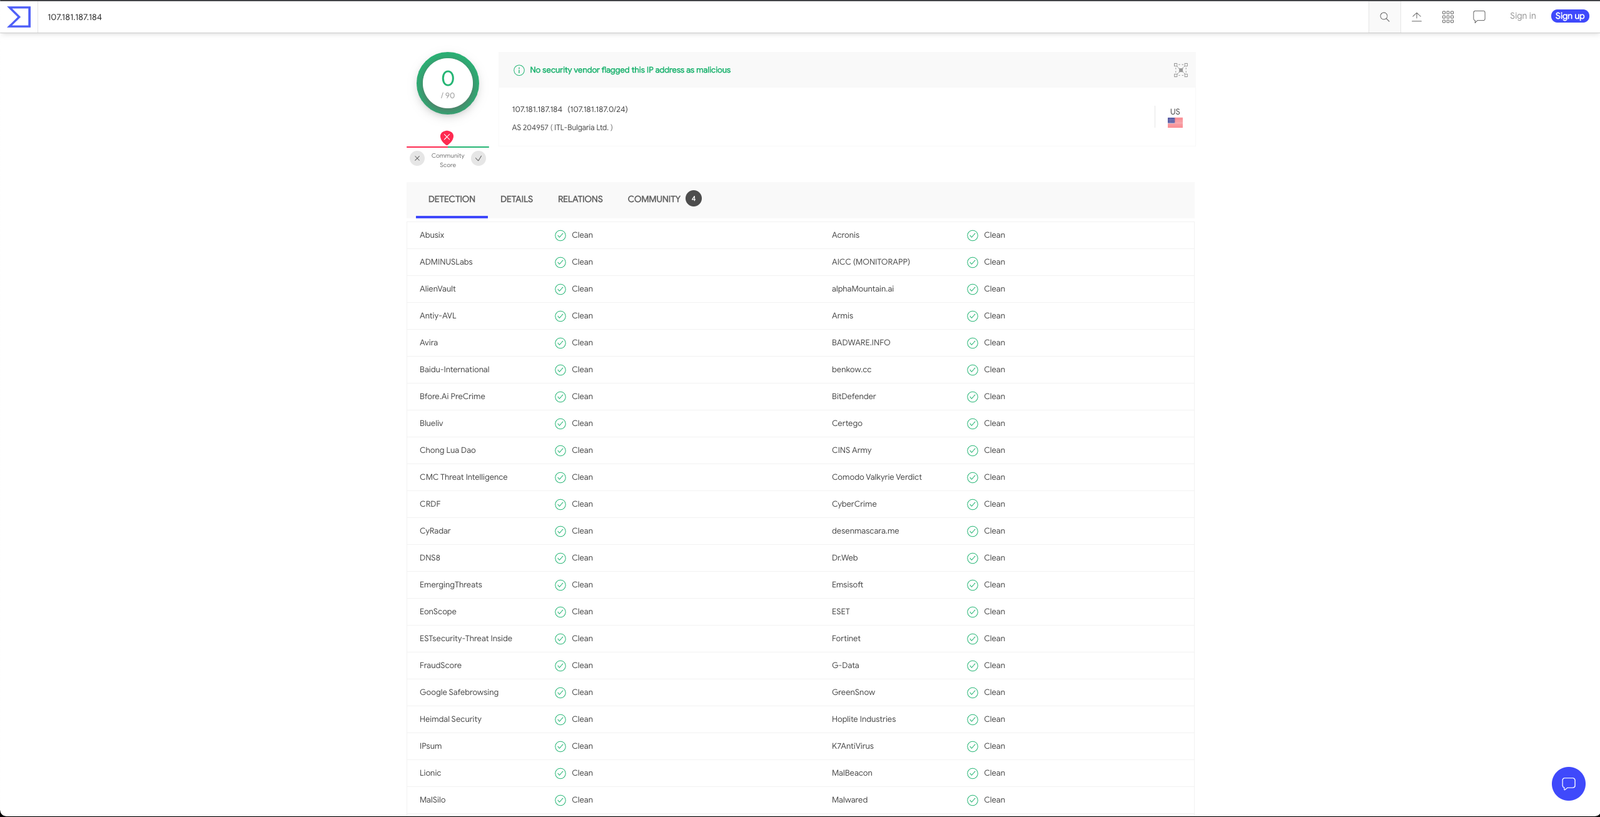Click the clean checkmark for ESET
This screenshot has width=1600, height=817.
pos(972,612)
